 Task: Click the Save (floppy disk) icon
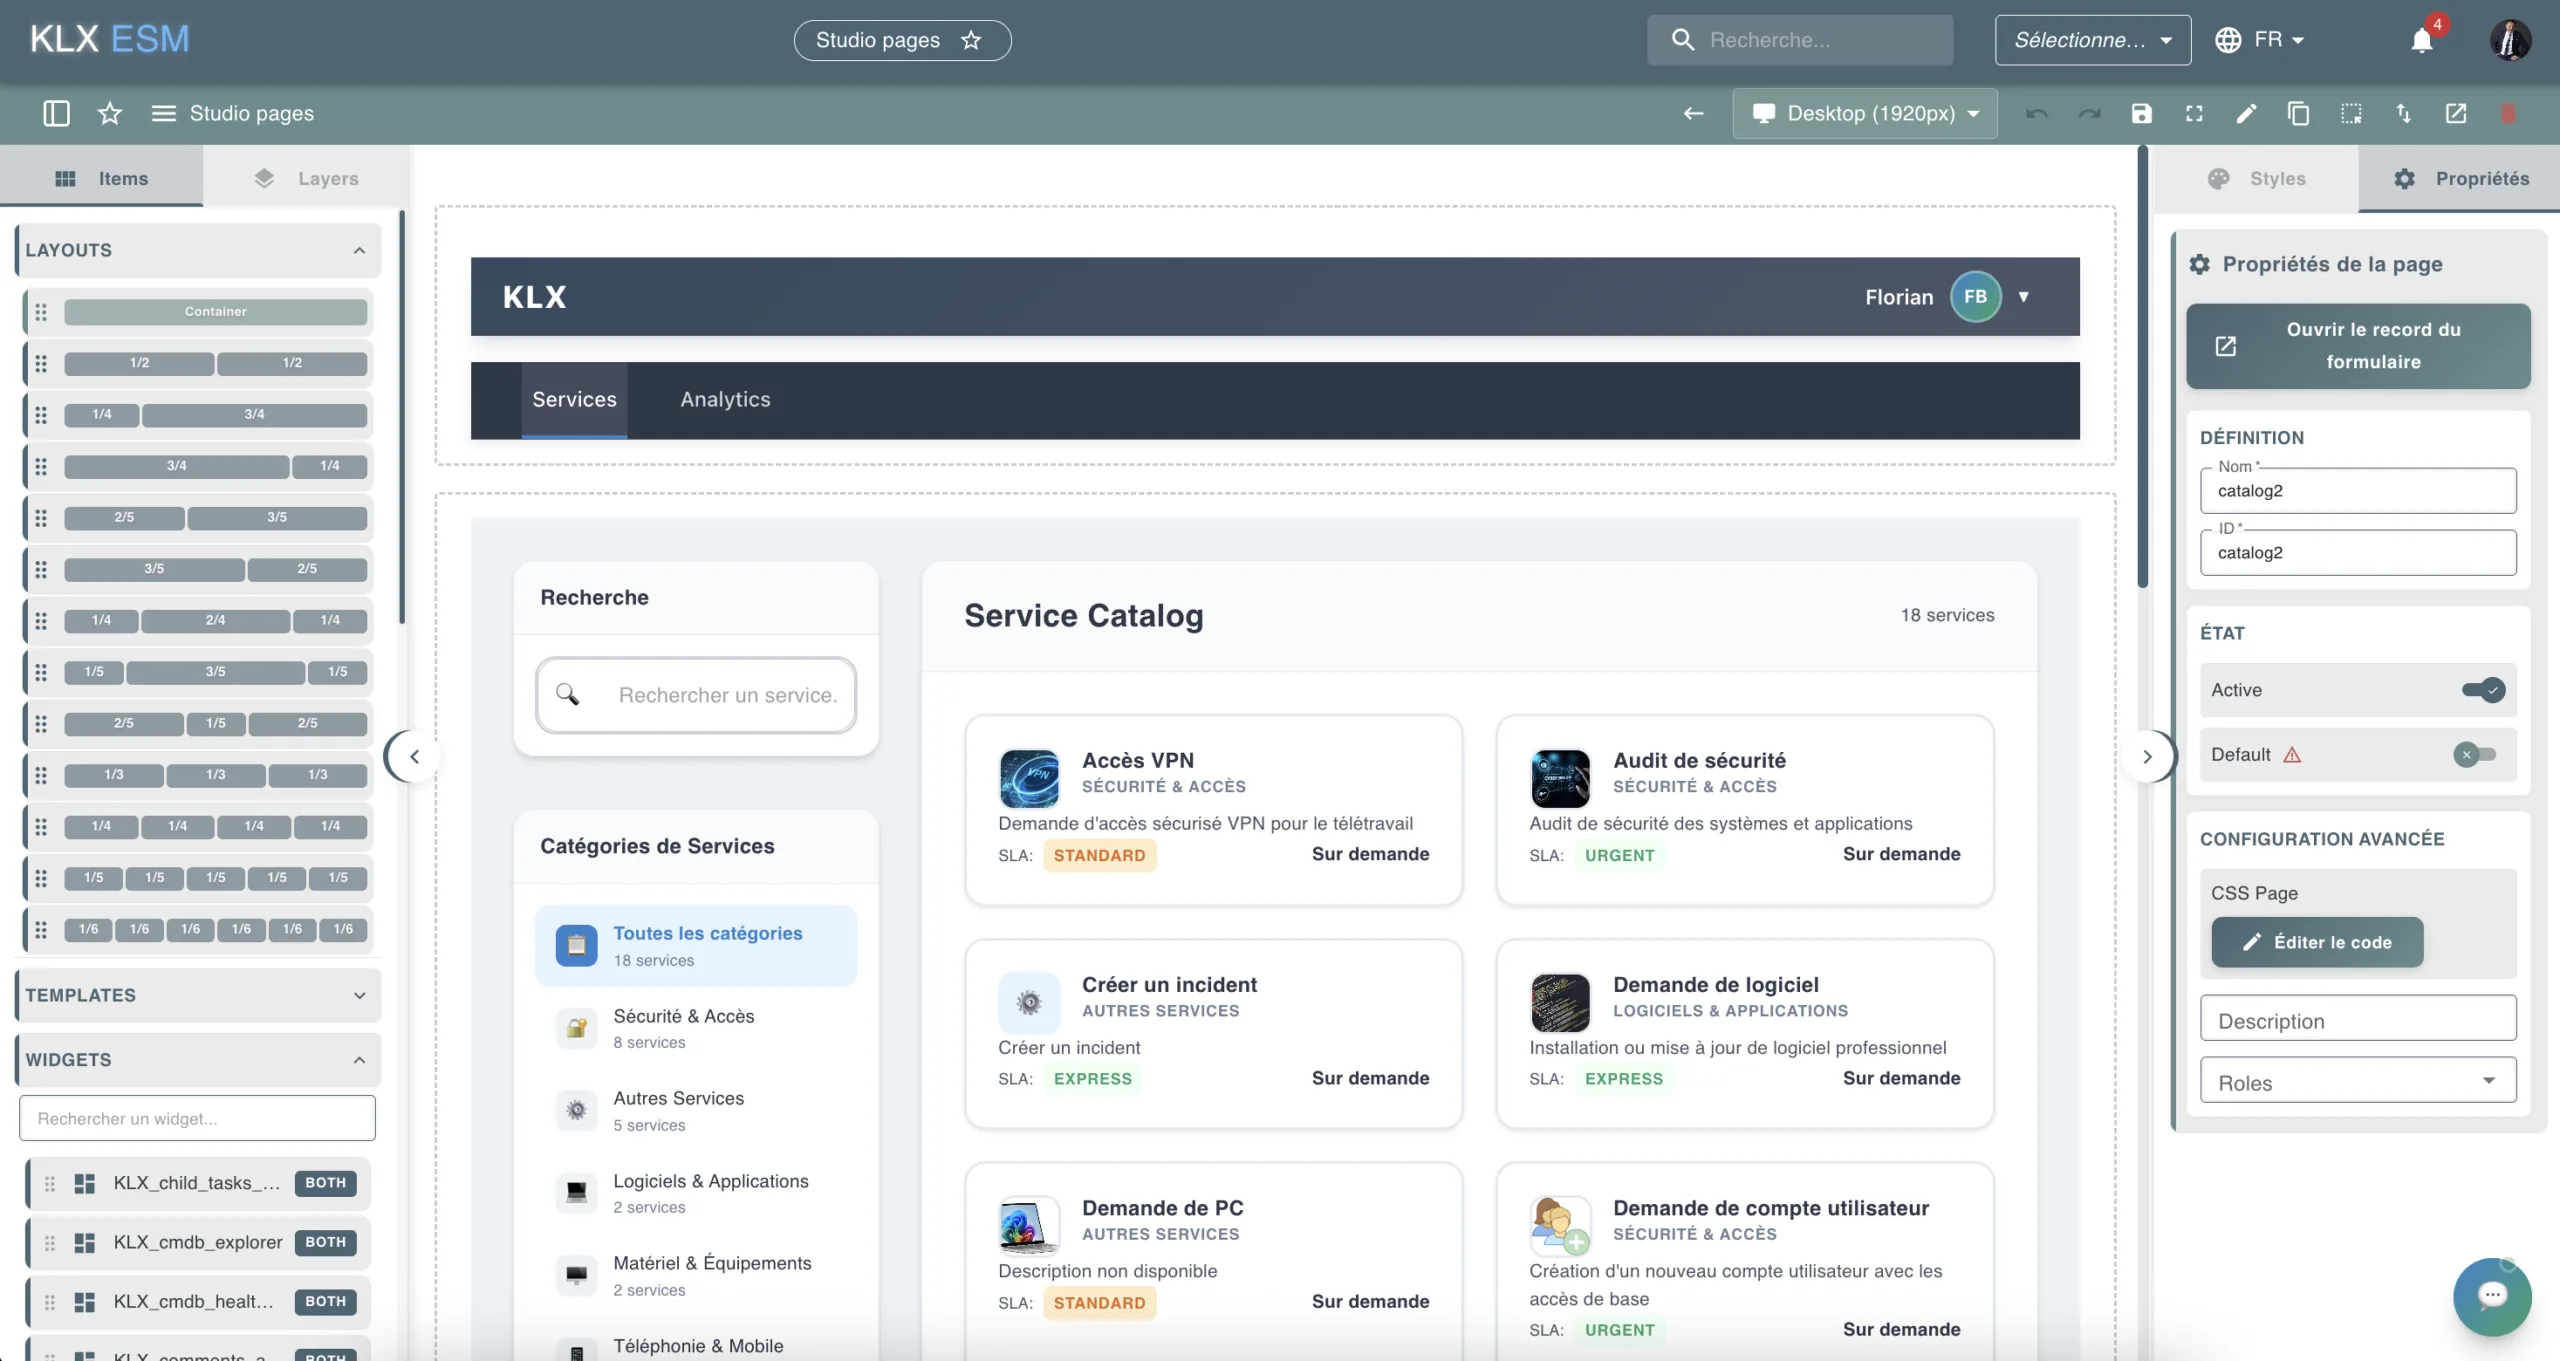2141,113
